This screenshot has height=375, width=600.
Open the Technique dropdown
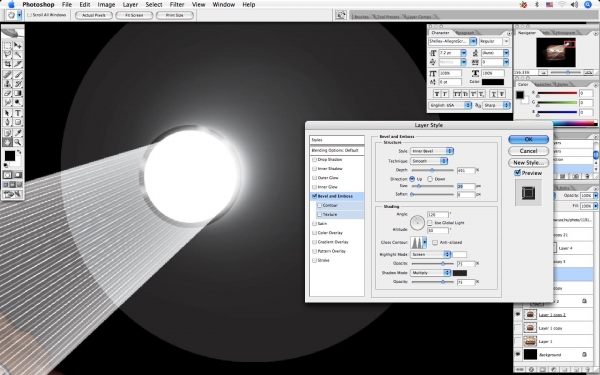coord(429,161)
